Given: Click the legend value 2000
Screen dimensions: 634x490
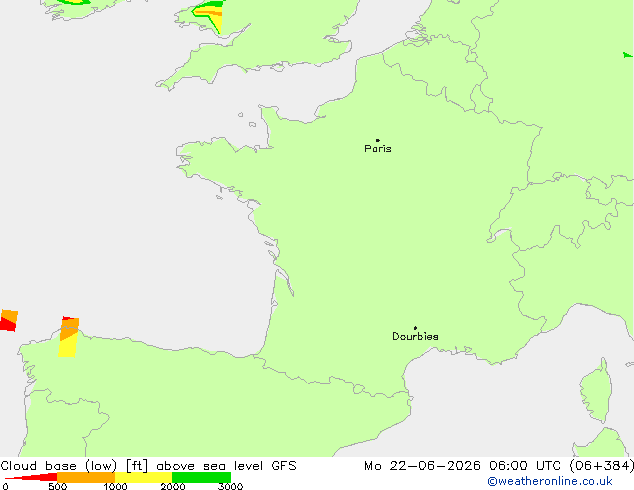Looking at the screenshot, I should click(173, 486).
